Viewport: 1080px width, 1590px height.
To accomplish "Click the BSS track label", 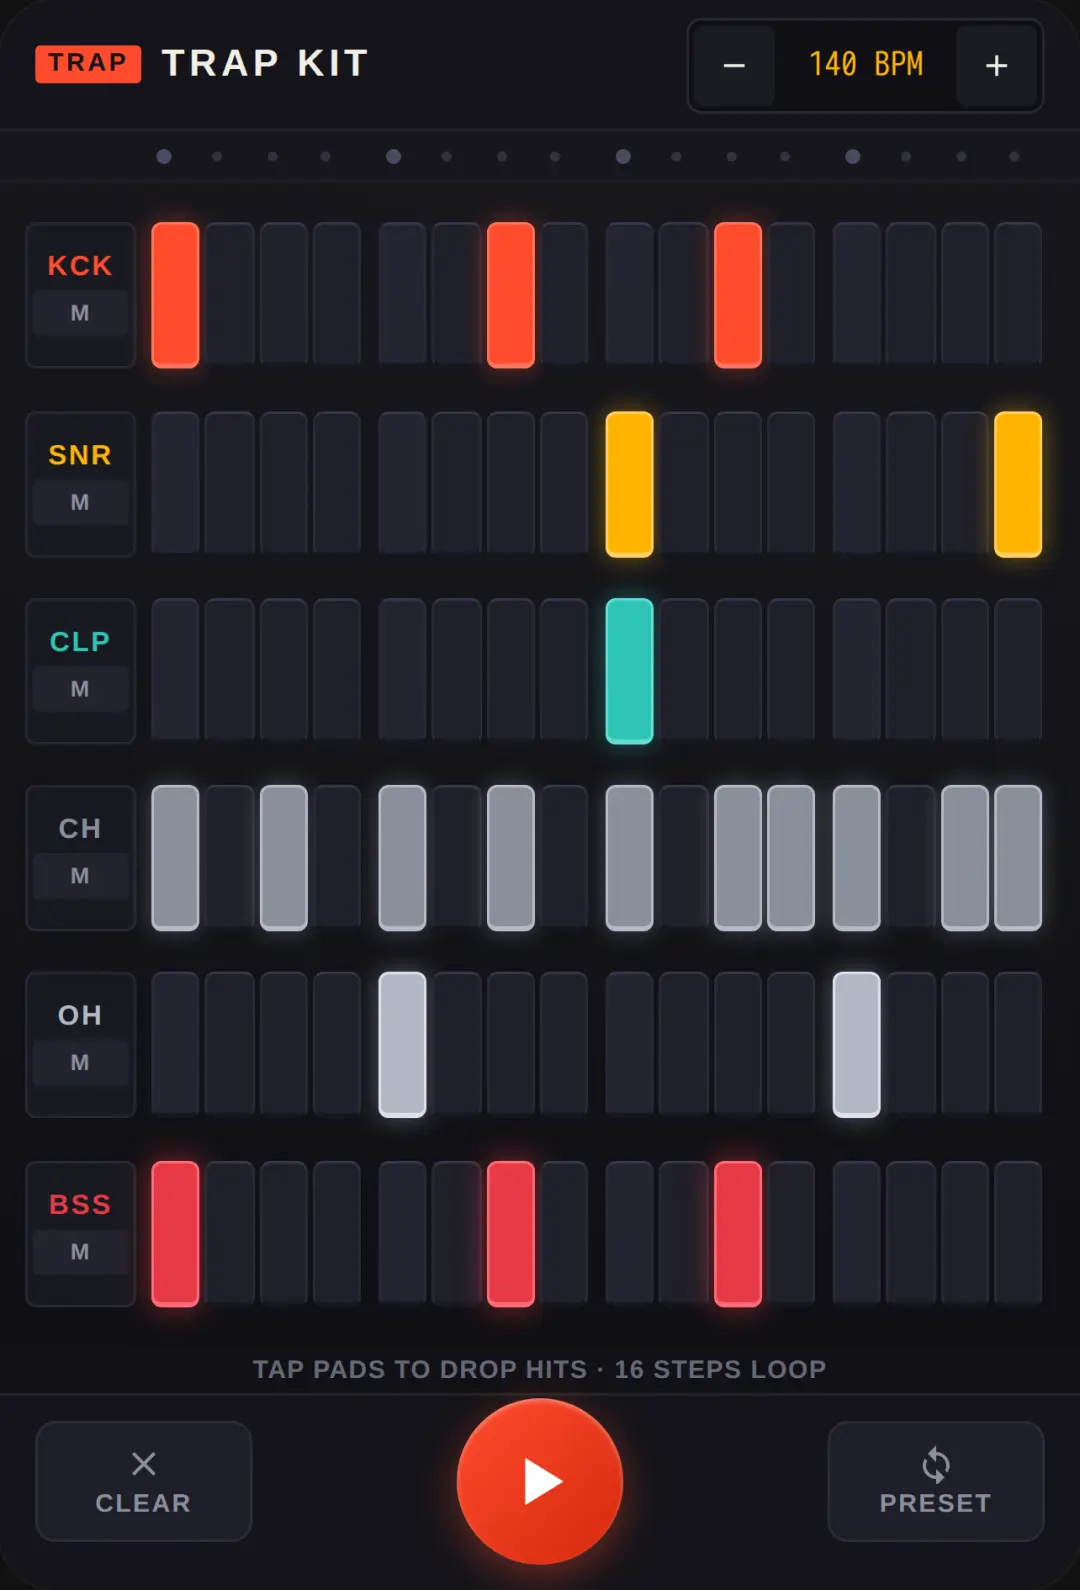I will 80,1205.
